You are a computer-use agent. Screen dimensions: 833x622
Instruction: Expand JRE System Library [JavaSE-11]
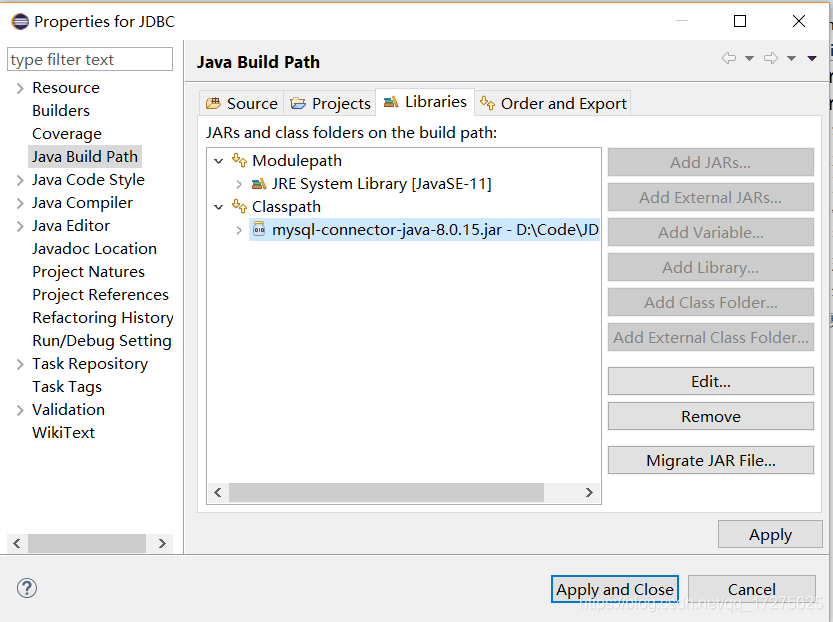239,184
